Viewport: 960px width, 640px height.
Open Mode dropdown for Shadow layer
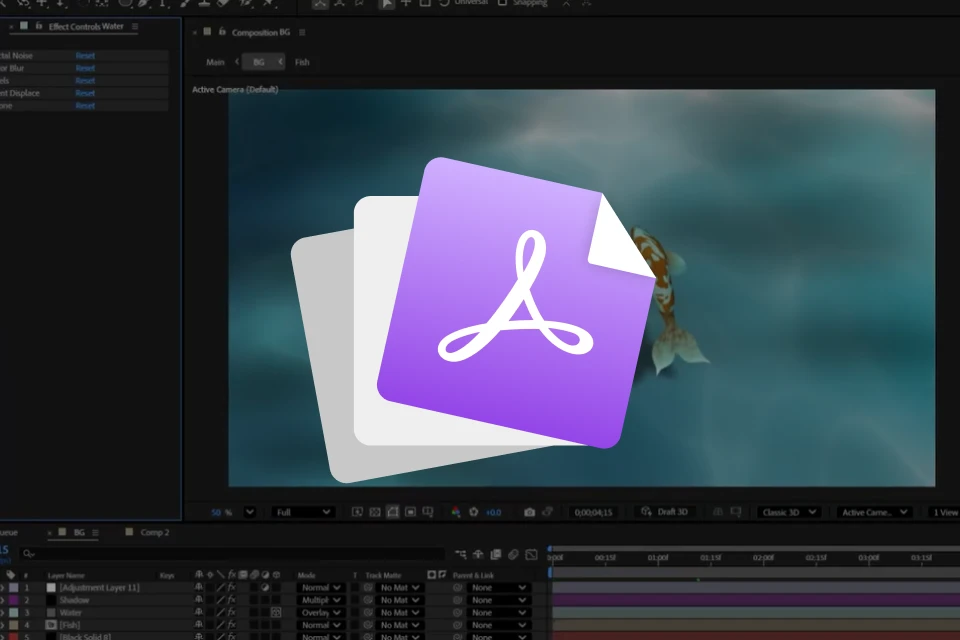[320, 600]
